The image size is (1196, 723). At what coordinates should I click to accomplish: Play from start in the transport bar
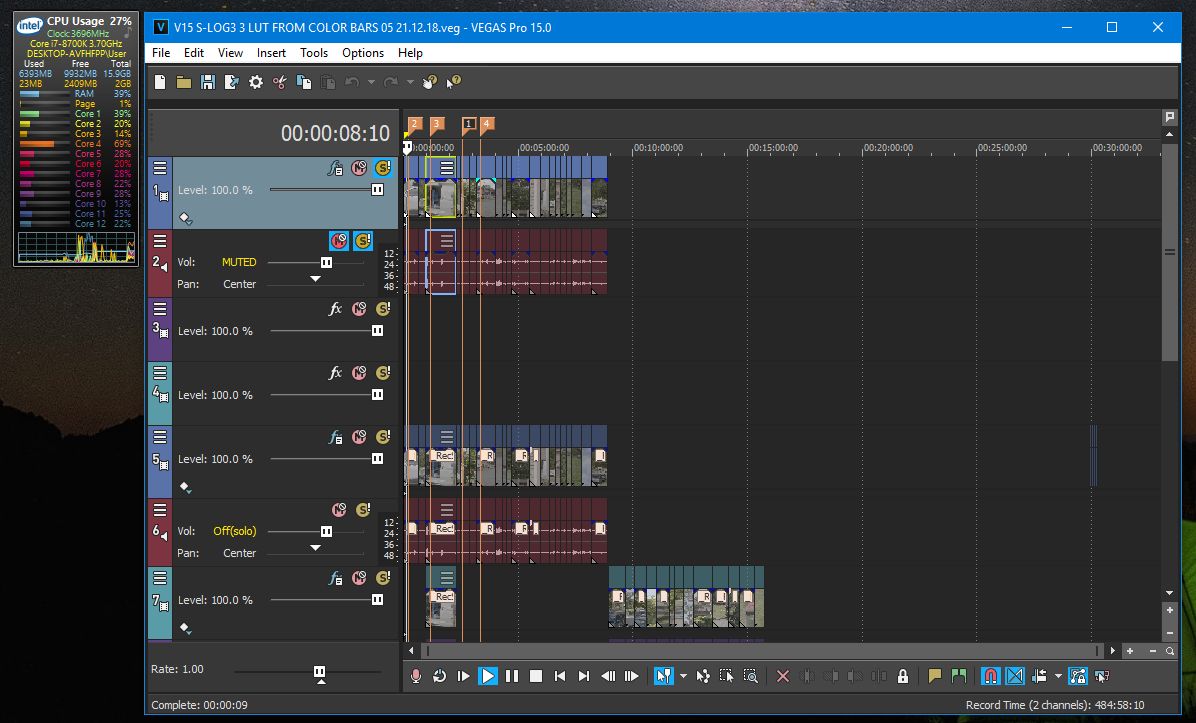[464, 676]
